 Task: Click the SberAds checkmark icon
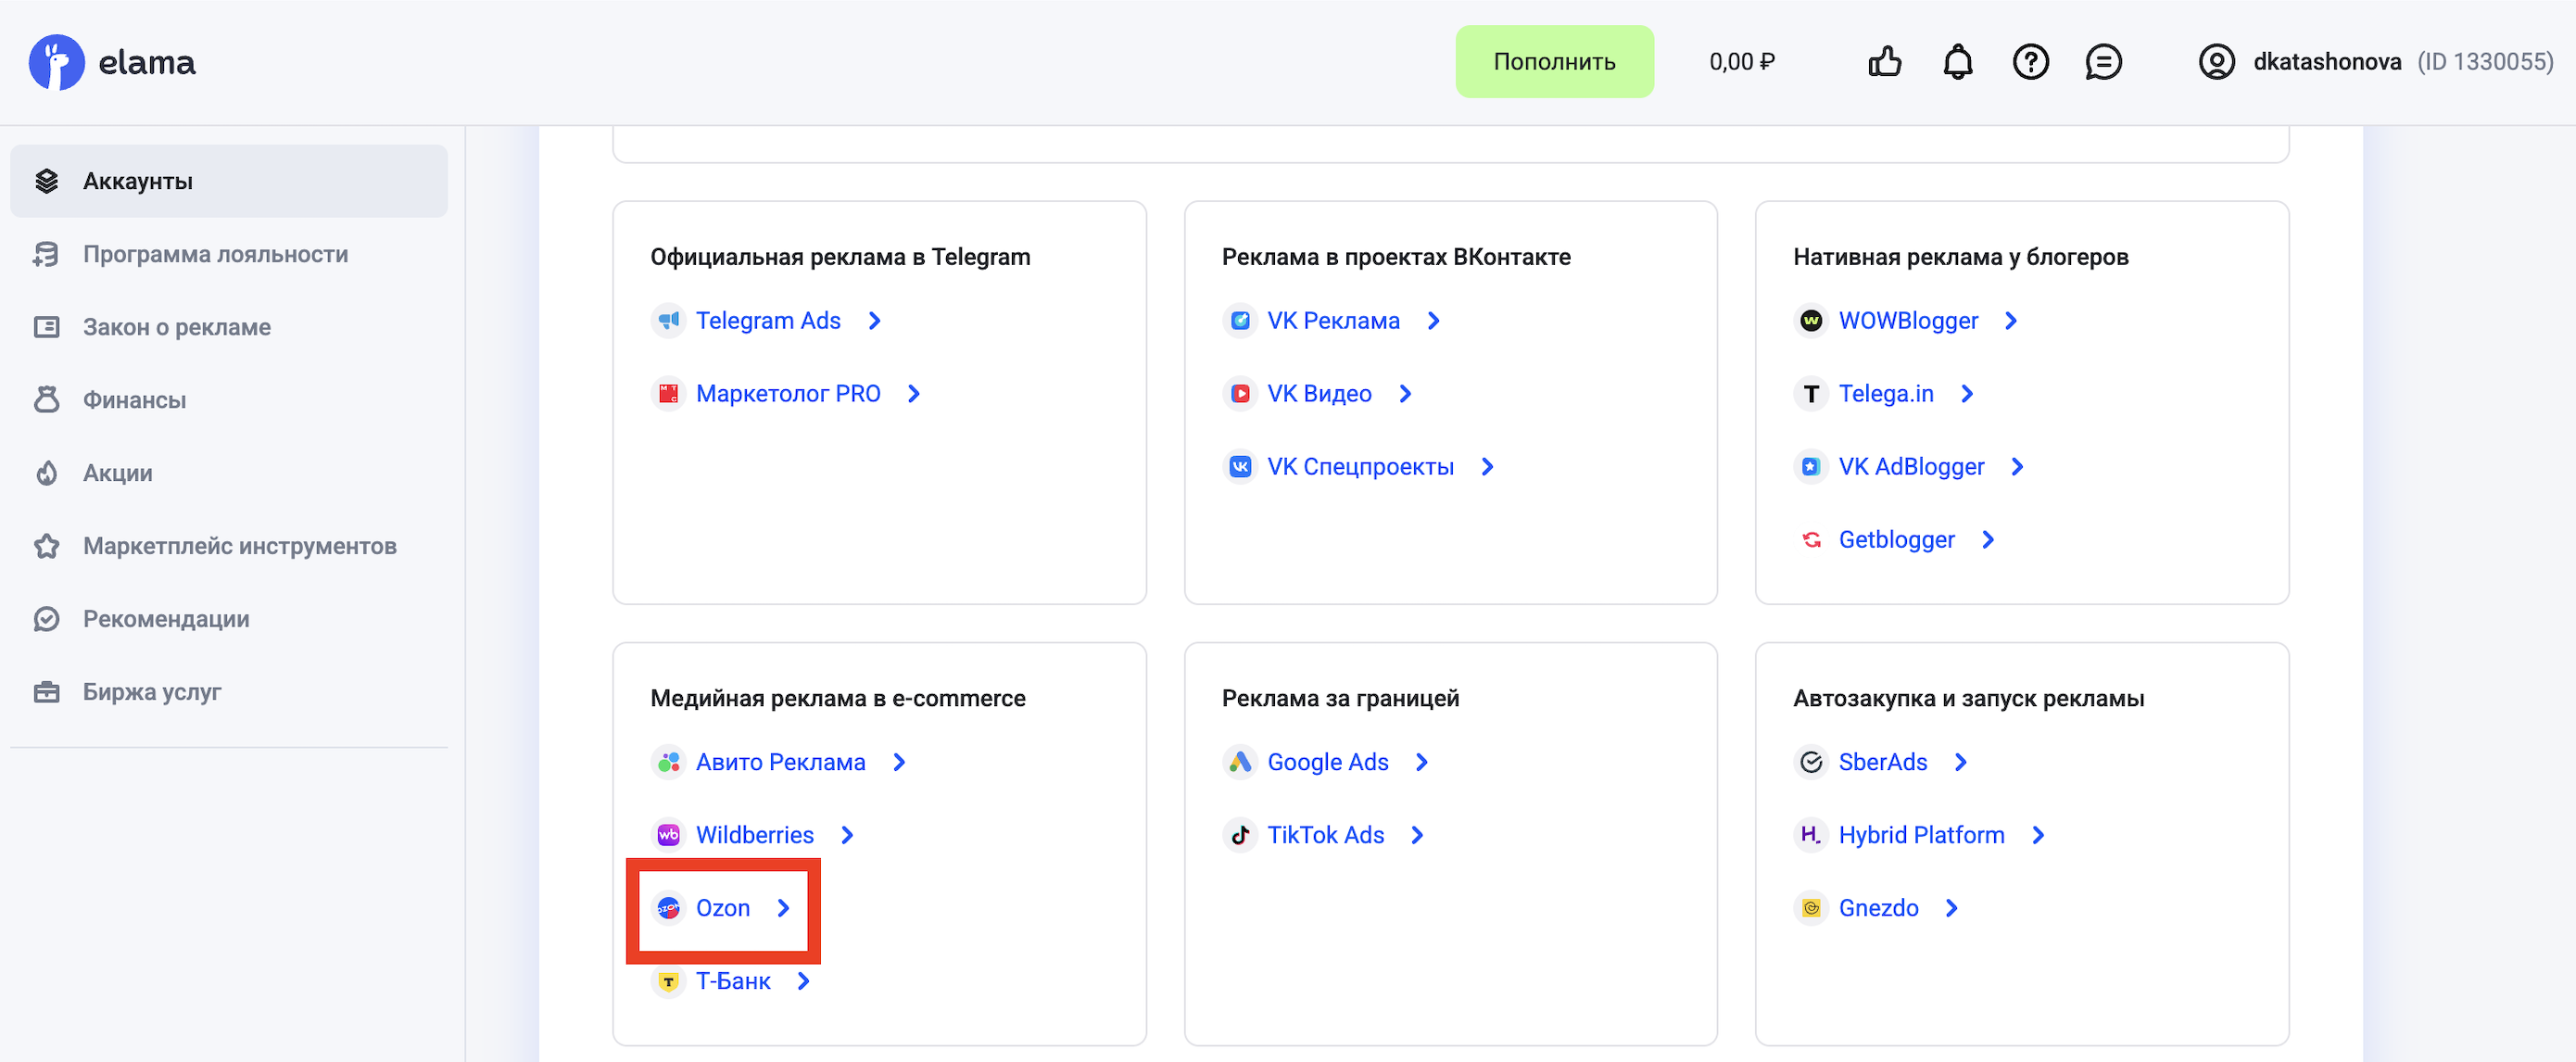tap(1811, 762)
